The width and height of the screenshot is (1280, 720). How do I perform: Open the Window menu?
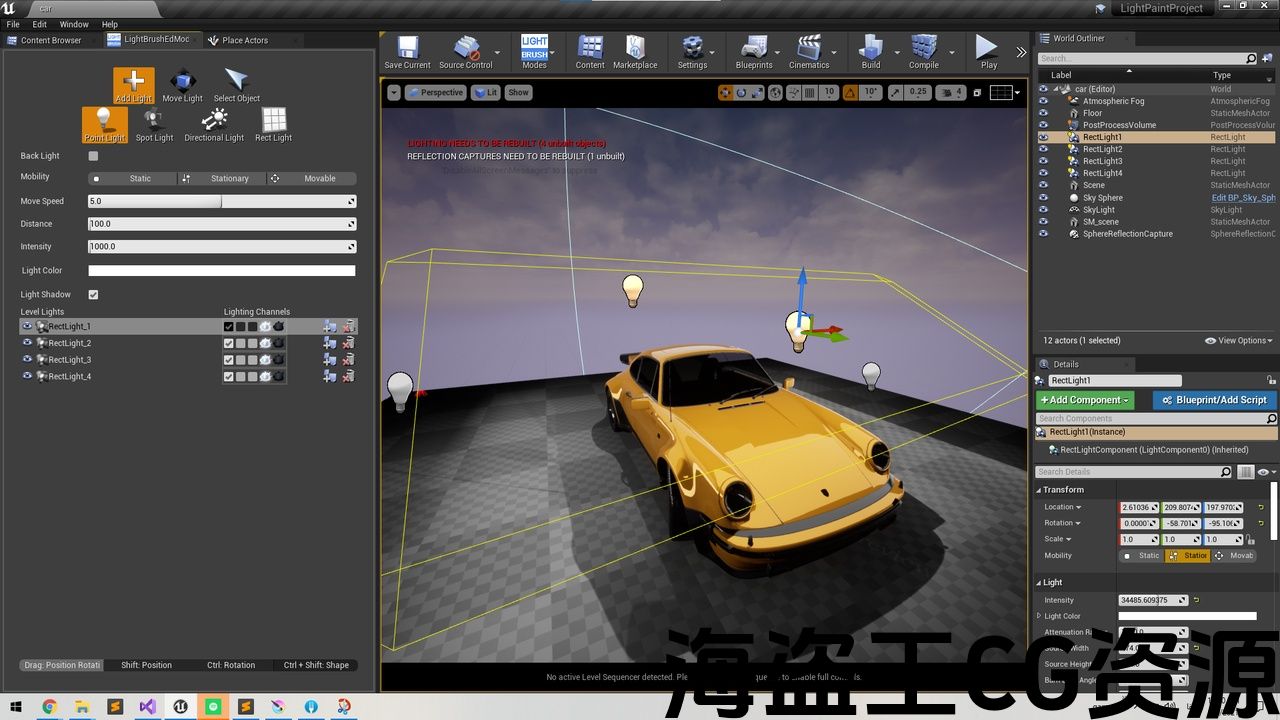pyautogui.click(x=74, y=24)
